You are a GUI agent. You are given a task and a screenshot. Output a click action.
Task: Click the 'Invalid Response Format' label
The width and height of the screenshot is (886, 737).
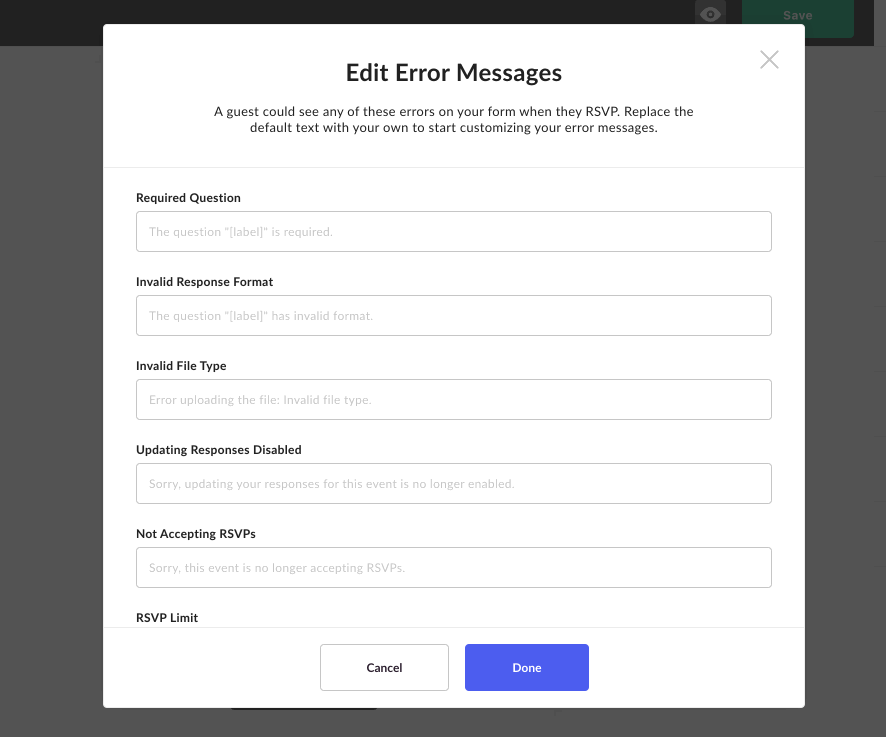[205, 281]
